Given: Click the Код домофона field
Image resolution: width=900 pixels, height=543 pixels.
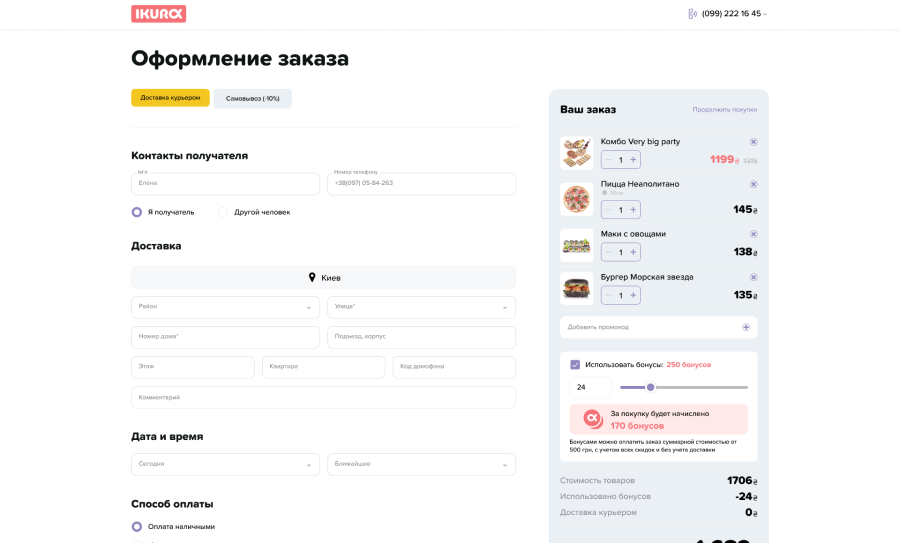Looking at the screenshot, I should click(454, 367).
